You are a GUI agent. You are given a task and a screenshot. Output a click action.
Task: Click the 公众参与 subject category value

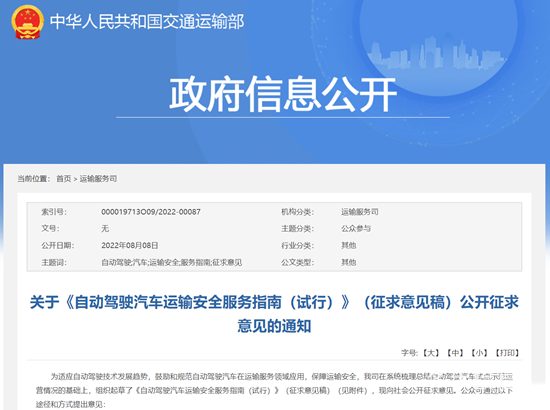point(356,229)
